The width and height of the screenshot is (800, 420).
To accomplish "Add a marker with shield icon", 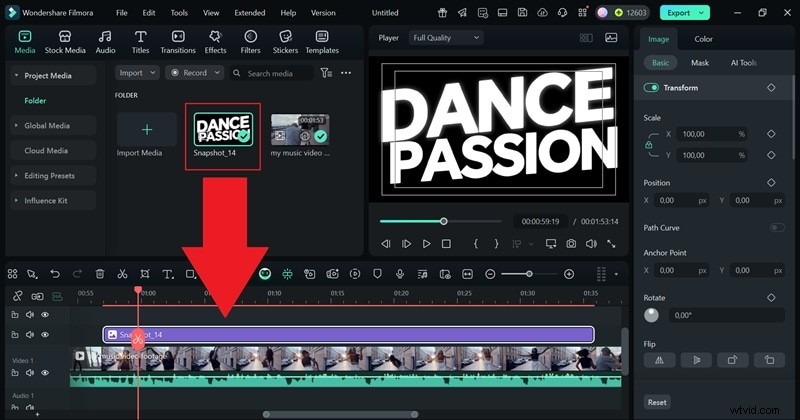I will tap(377, 274).
